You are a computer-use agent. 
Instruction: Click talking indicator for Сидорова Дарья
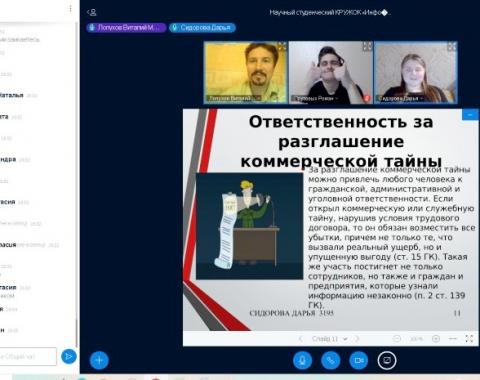tap(202, 28)
